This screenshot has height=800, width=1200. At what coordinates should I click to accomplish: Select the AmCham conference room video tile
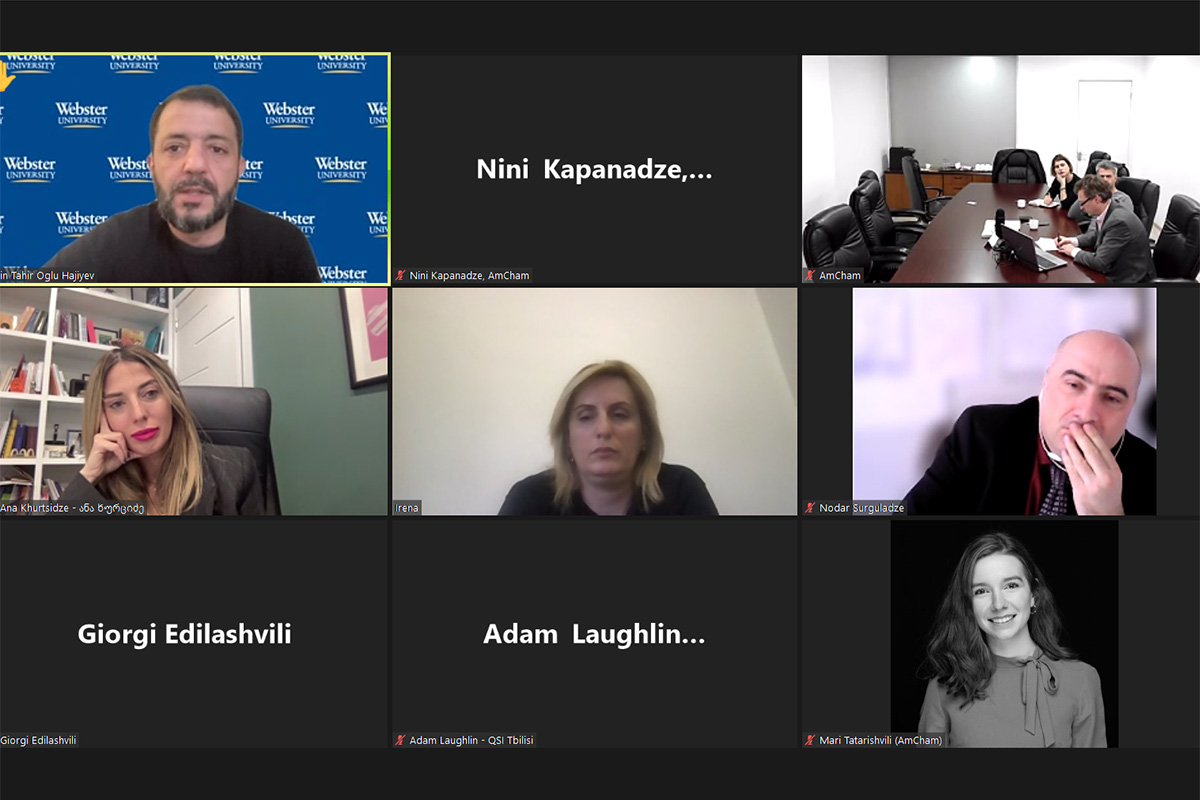coord(1000,169)
